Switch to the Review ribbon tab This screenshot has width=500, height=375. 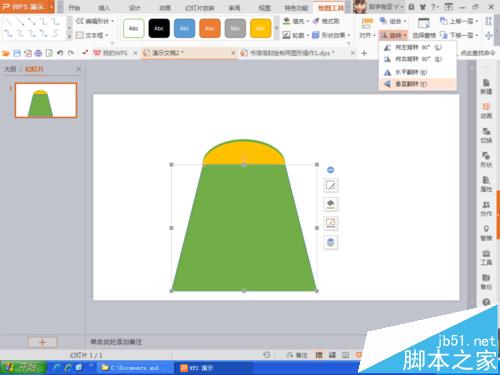click(x=234, y=8)
